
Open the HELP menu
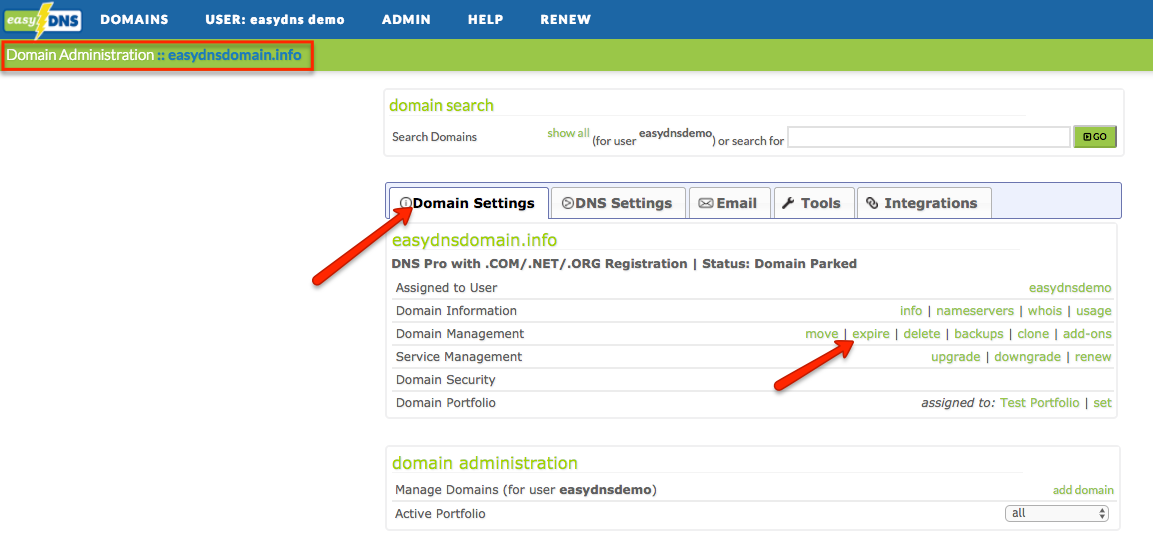[x=485, y=20]
